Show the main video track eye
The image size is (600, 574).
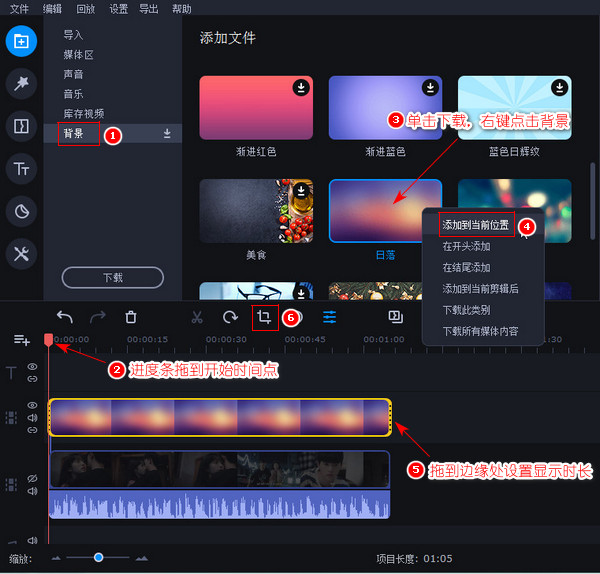pyautogui.click(x=33, y=478)
